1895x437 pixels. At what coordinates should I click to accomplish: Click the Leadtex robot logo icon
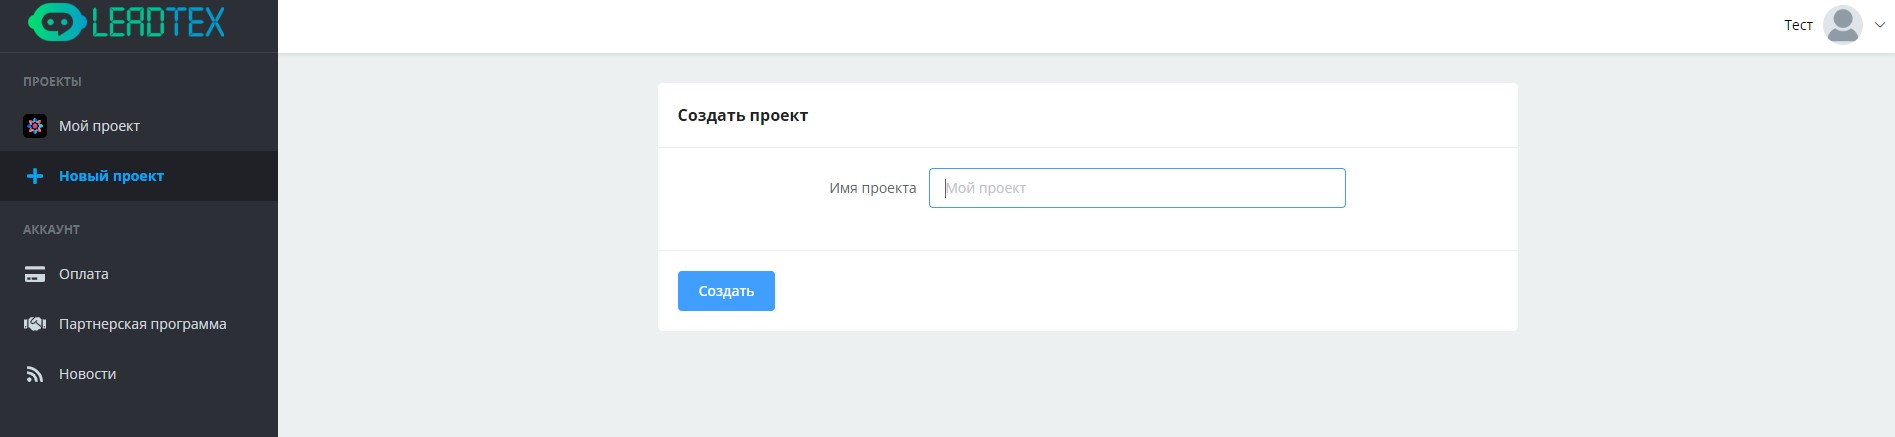56,22
